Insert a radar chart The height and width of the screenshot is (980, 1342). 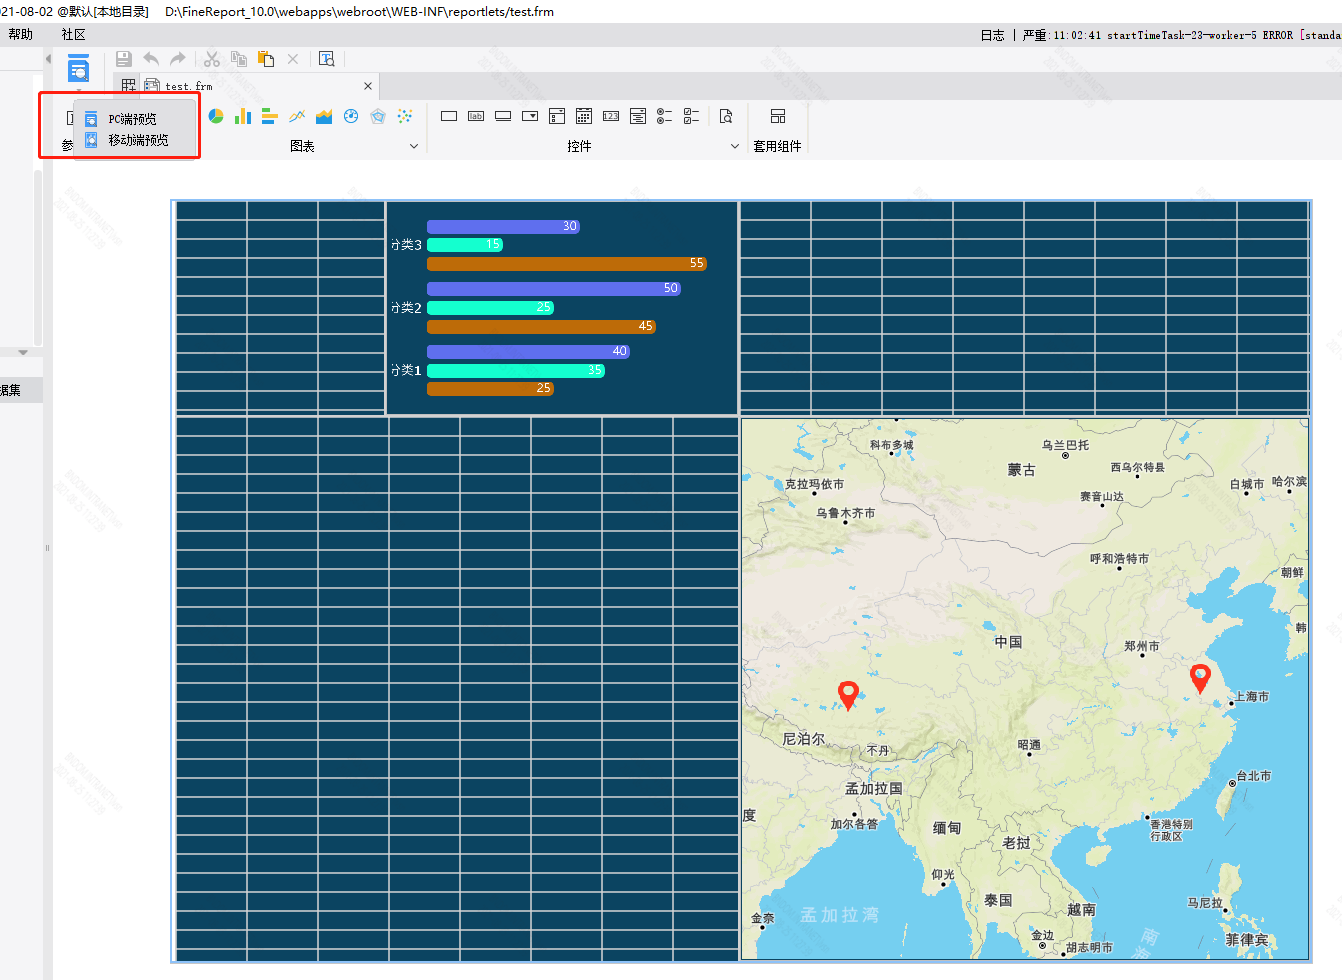tap(378, 116)
